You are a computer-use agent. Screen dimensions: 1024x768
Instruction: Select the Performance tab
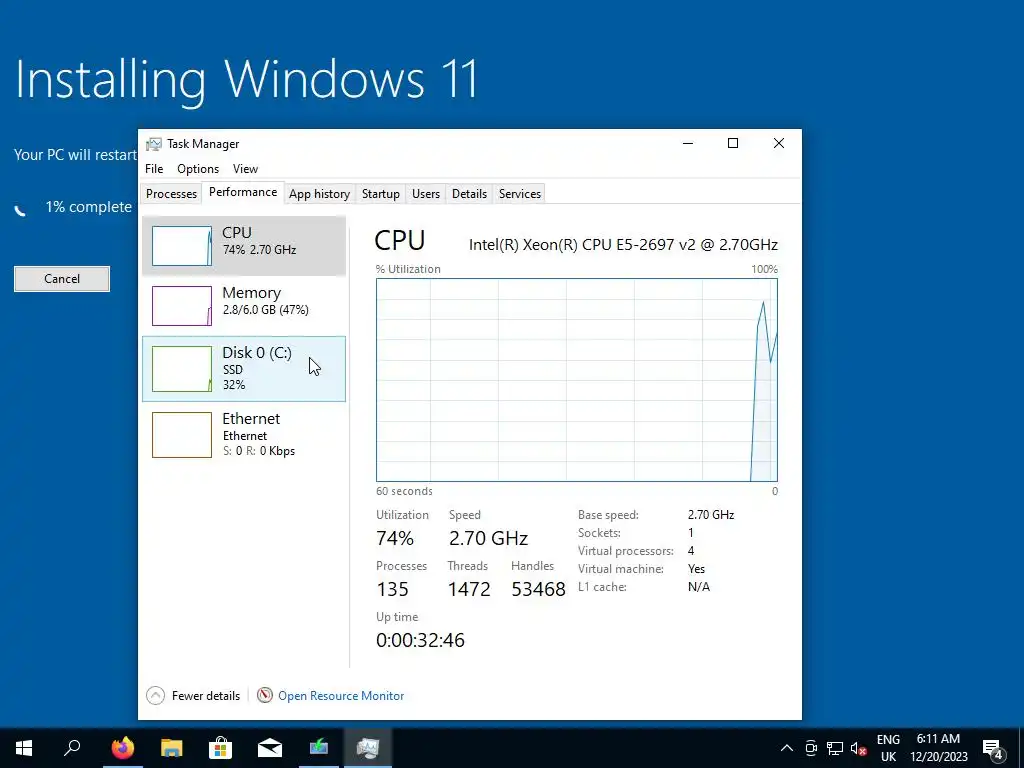pos(243,192)
